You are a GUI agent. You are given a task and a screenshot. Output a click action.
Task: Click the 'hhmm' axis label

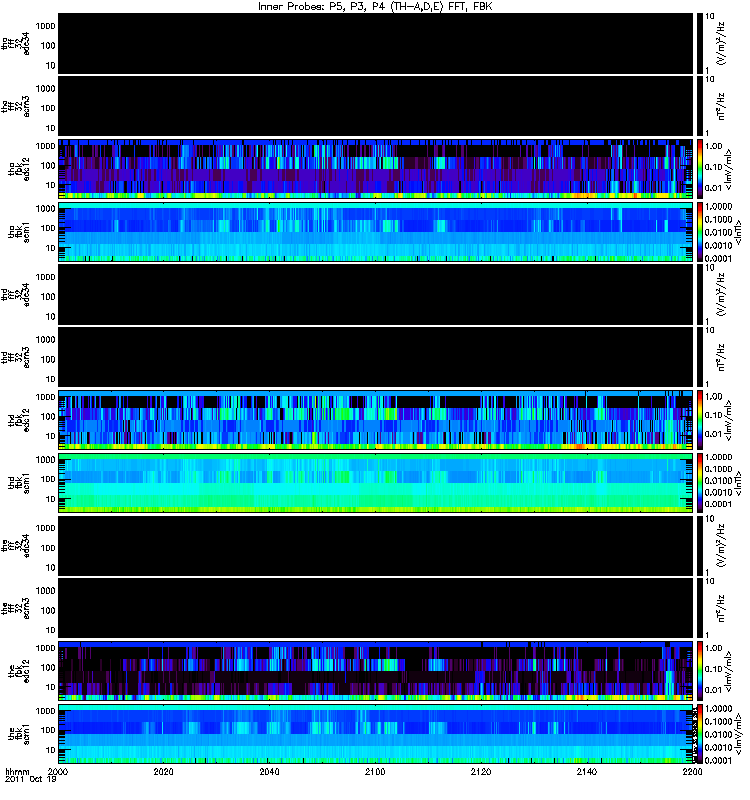[18, 772]
